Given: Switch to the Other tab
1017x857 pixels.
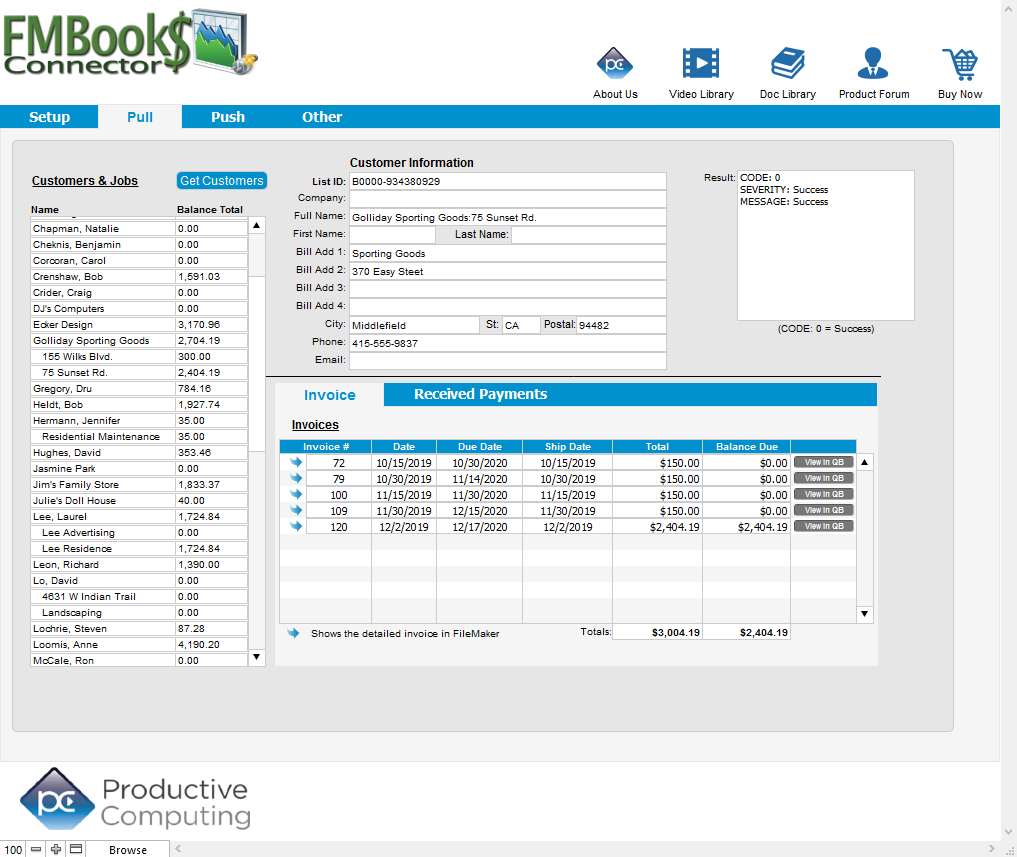Looking at the screenshot, I should [322, 117].
